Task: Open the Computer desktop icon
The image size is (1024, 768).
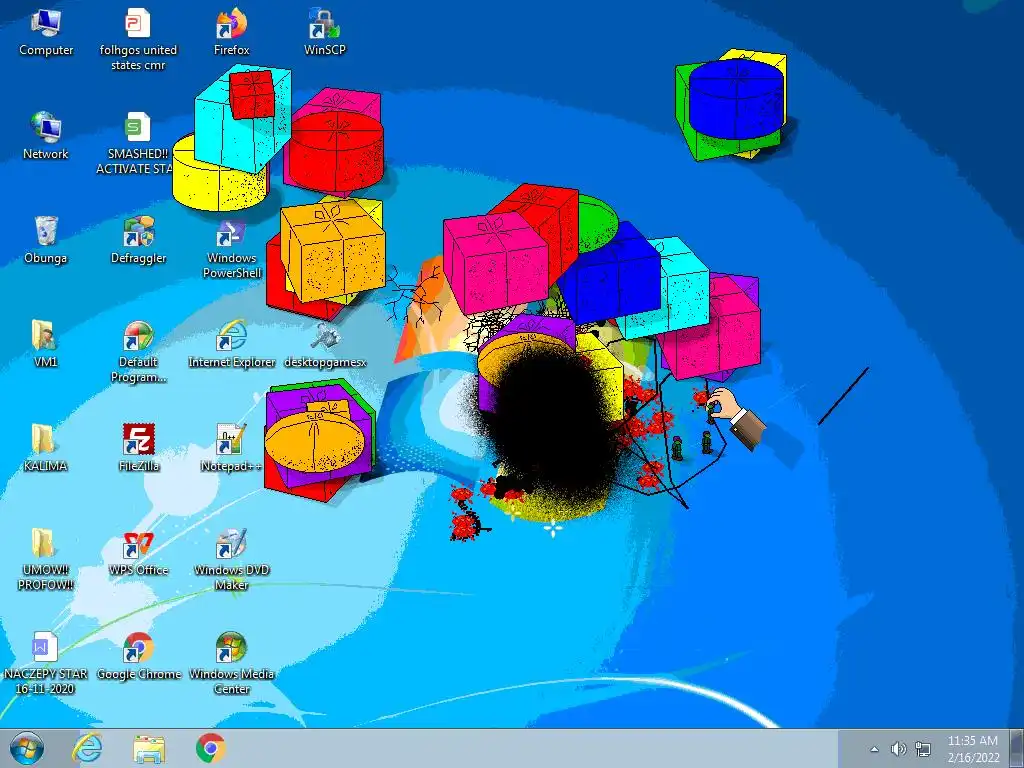Action: tap(46, 33)
